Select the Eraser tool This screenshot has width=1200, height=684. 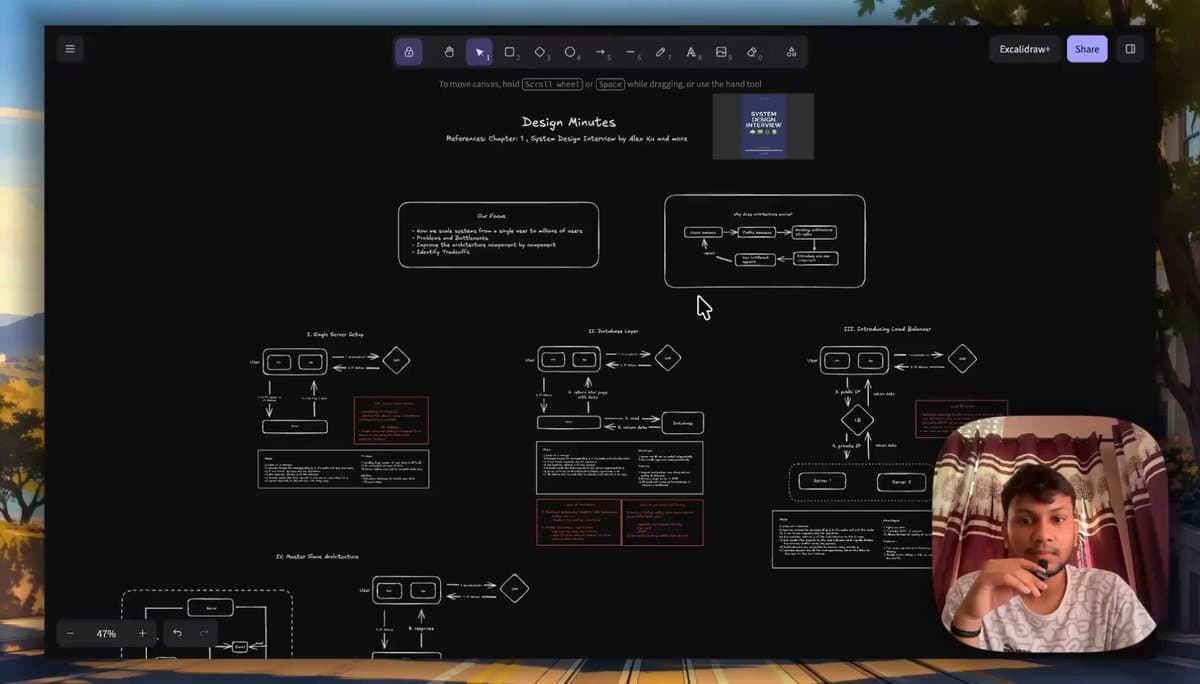(753, 52)
